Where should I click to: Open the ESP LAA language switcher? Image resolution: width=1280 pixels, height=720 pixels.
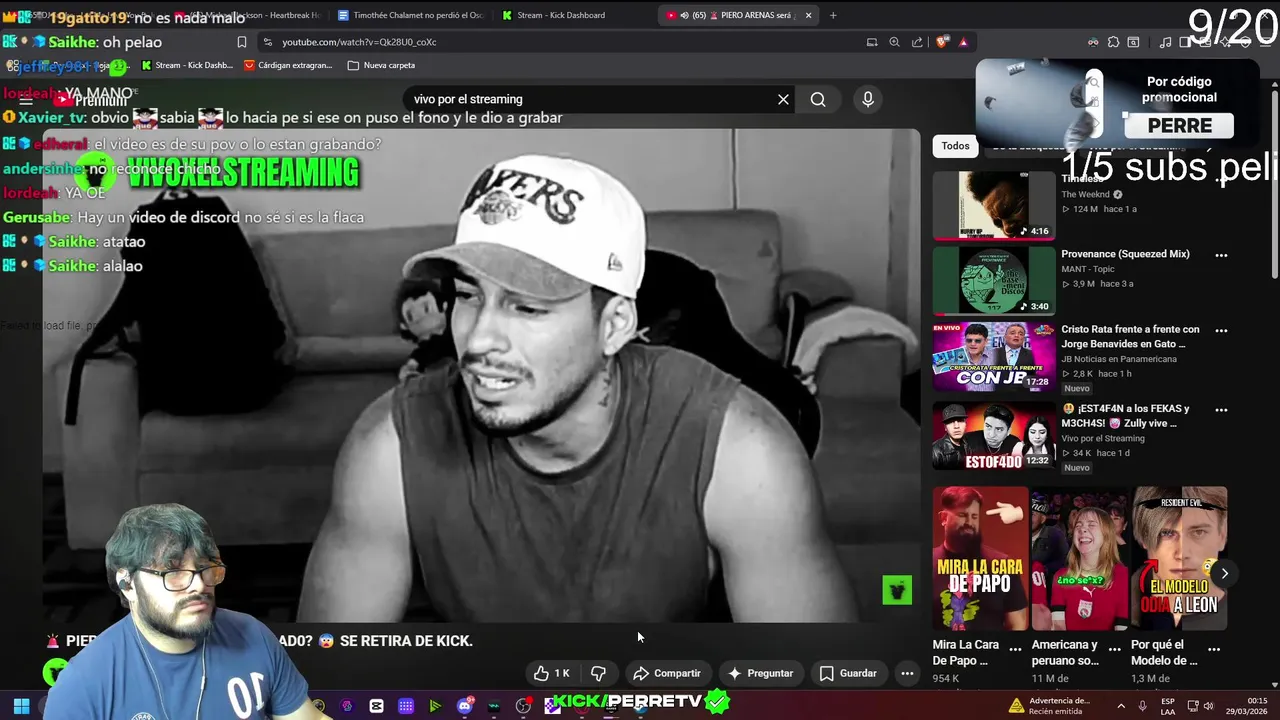point(1167,706)
